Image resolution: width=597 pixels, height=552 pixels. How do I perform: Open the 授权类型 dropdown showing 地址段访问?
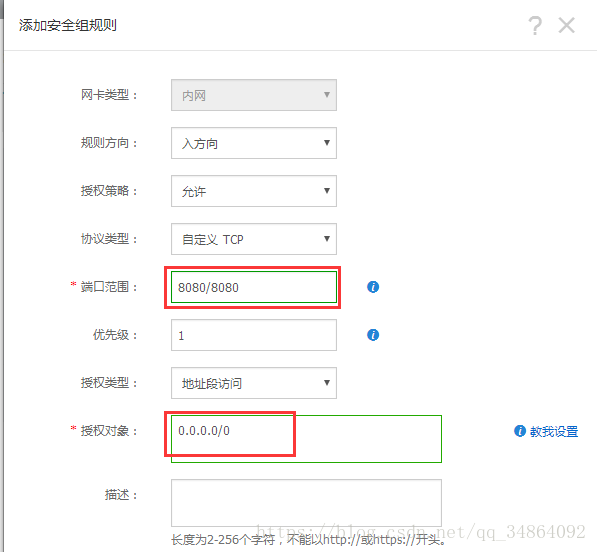click(x=254, y=383)
